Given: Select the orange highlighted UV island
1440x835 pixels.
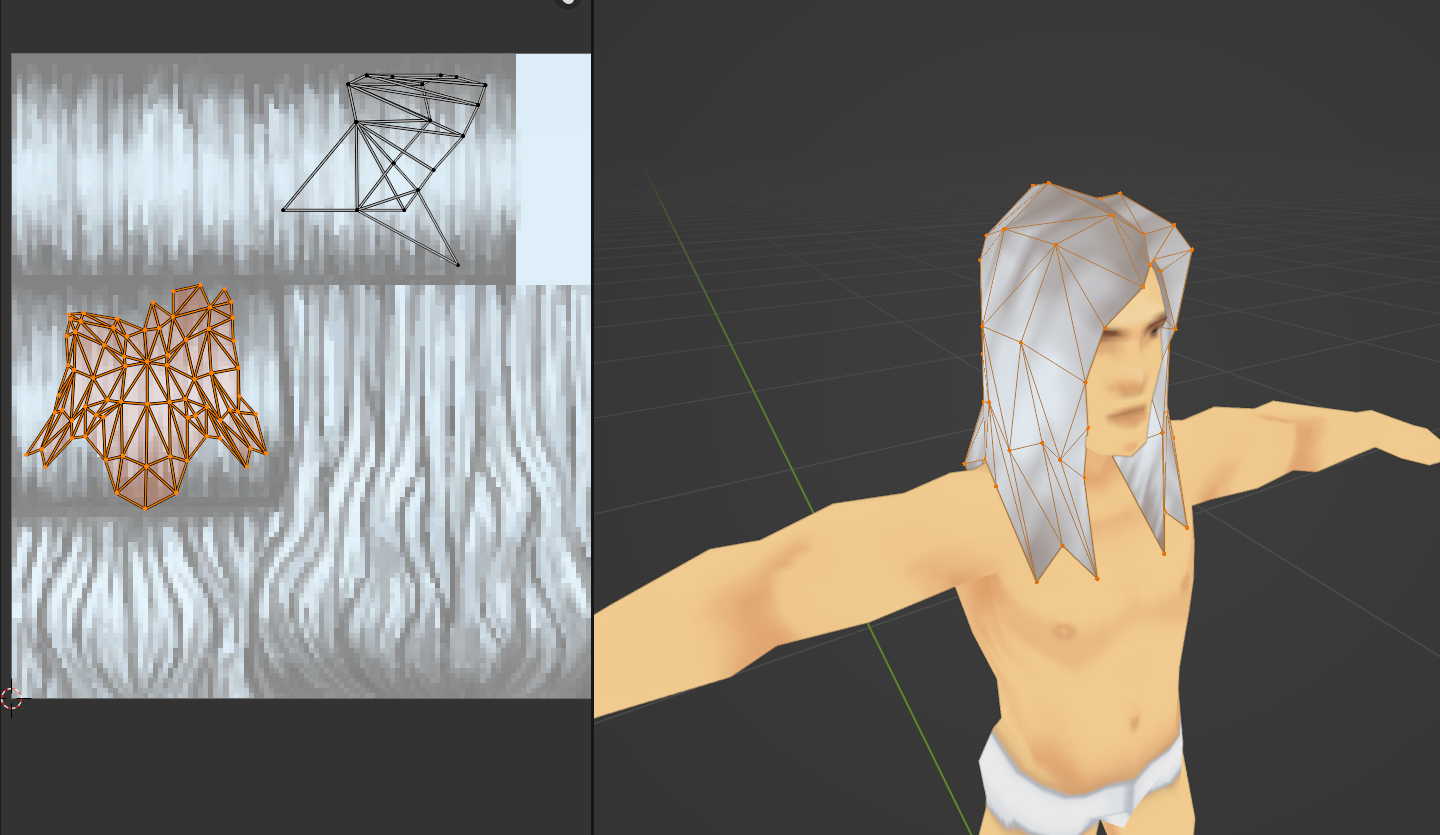Looking at the screenshot, I should [146, 397].
